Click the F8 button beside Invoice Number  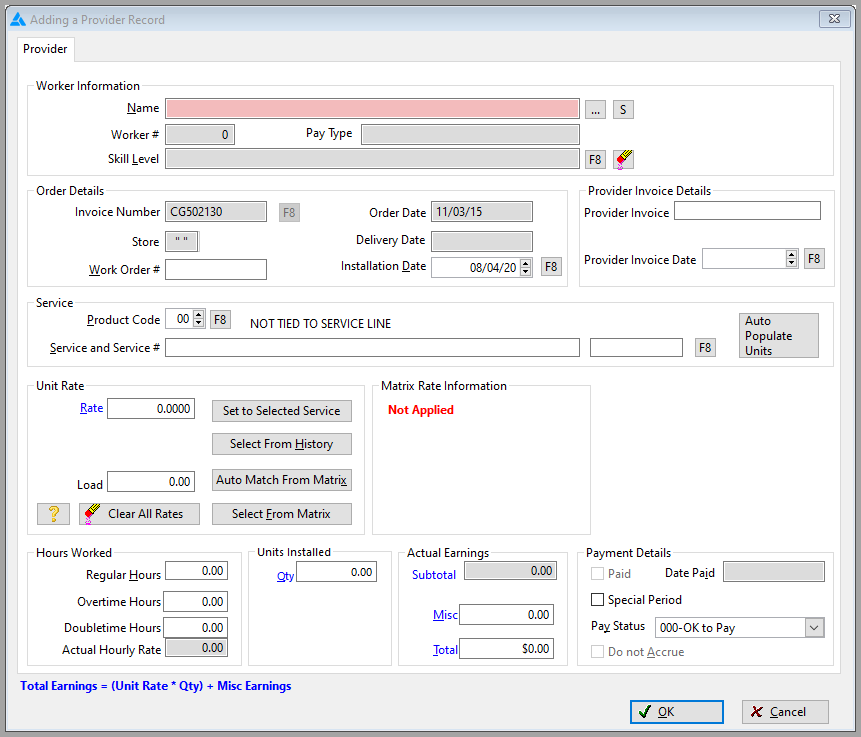pyautogui.click(x=289, y=213)
